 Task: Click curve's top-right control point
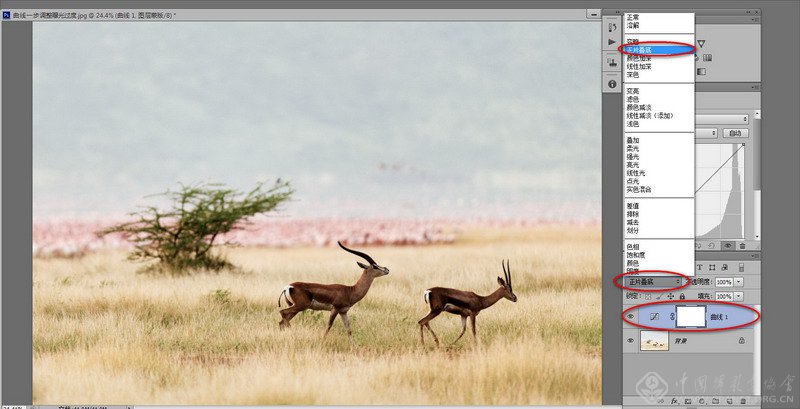pos(743,145)
